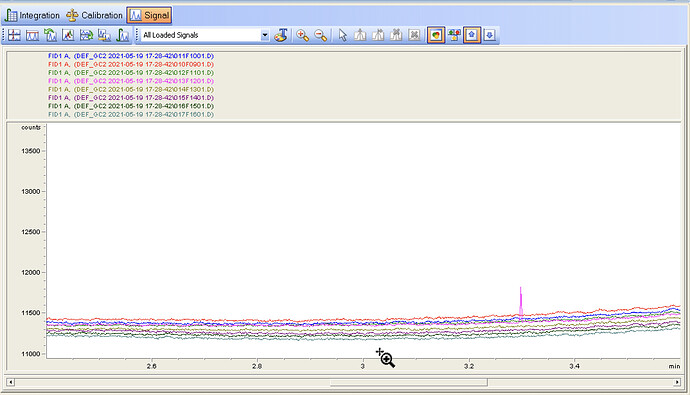Screen dimensions: 690x395
Task: Click the zoom out magnifier icon
Action: coord(320,35)
